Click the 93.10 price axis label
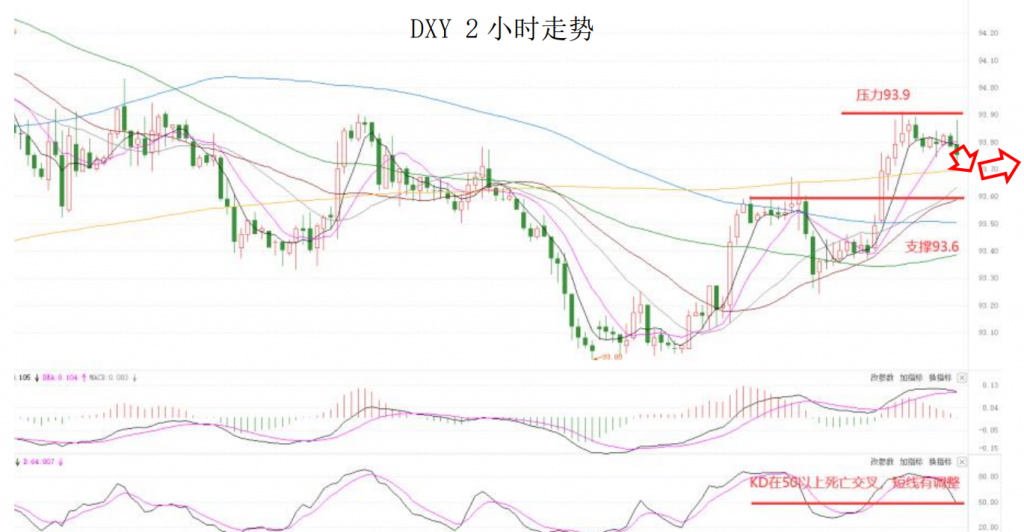This screenshot has width=1024, height=532. coord(988,333)
